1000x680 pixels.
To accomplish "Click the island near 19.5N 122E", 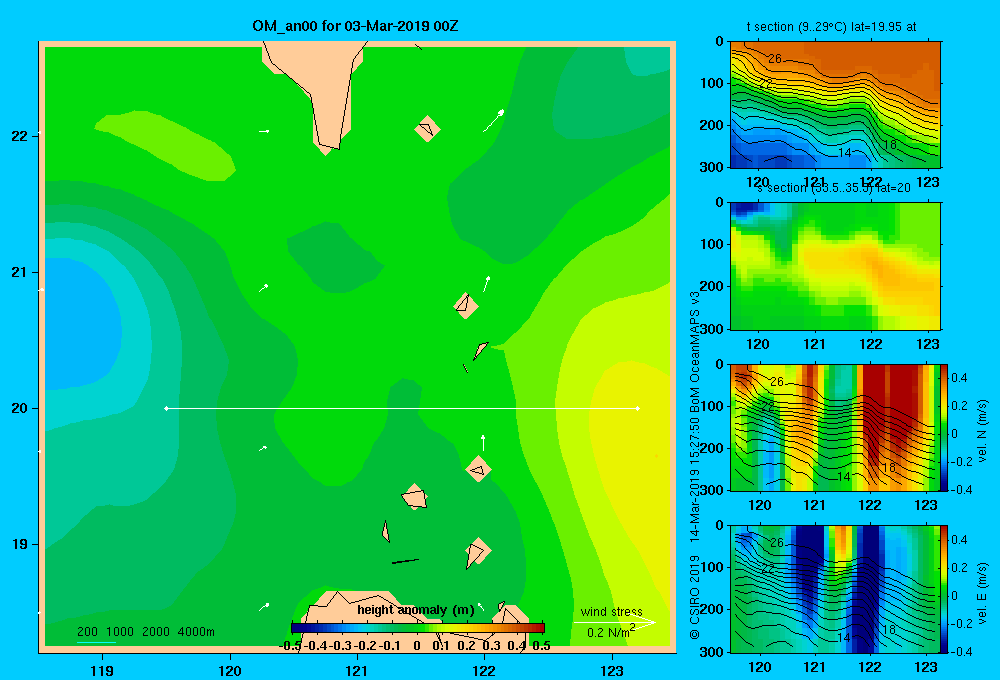I will [x=478, y=469].
